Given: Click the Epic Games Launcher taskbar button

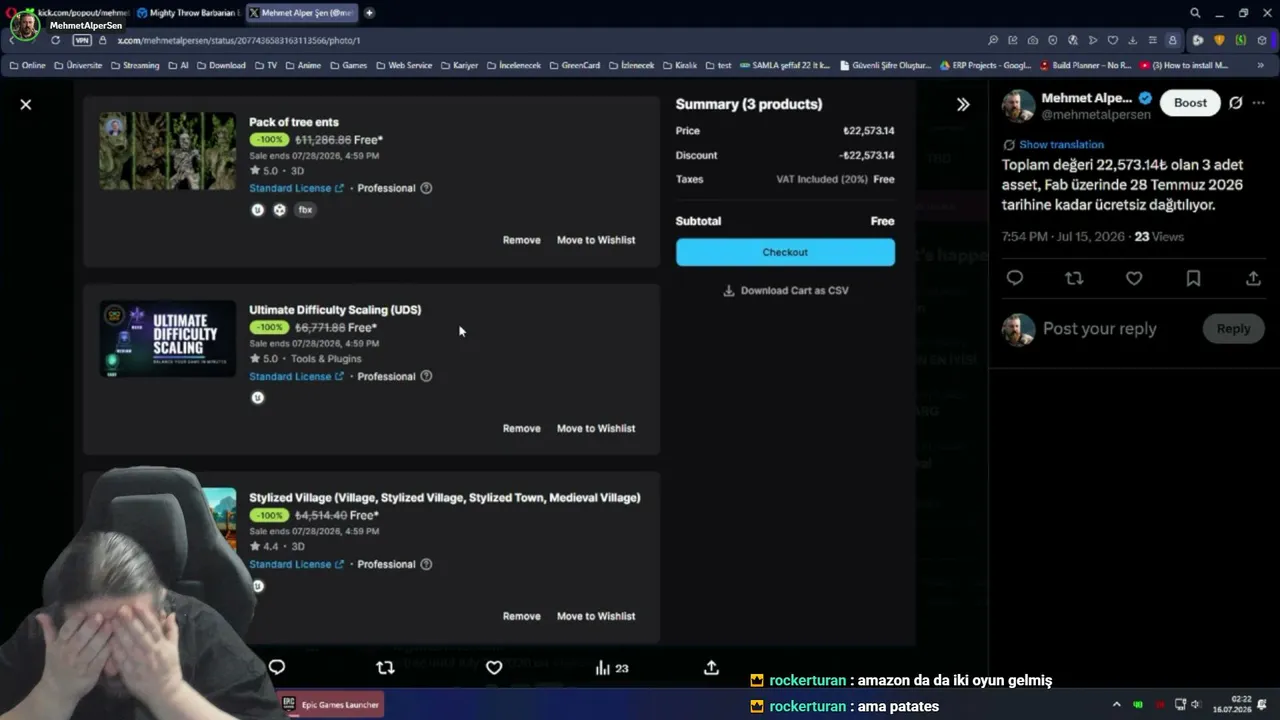Looking at the screenshot, I should pos(331,704).
